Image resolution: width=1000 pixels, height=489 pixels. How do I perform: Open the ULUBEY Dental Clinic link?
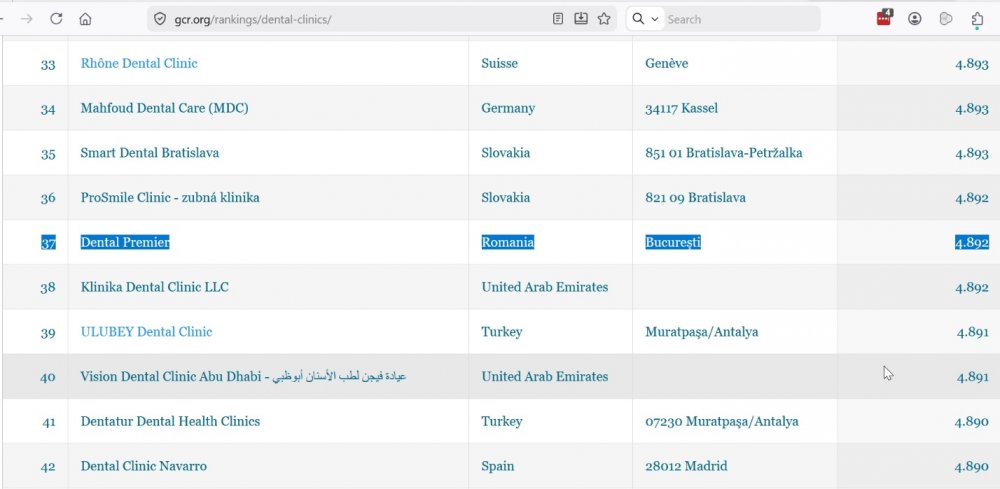(146, 332)
